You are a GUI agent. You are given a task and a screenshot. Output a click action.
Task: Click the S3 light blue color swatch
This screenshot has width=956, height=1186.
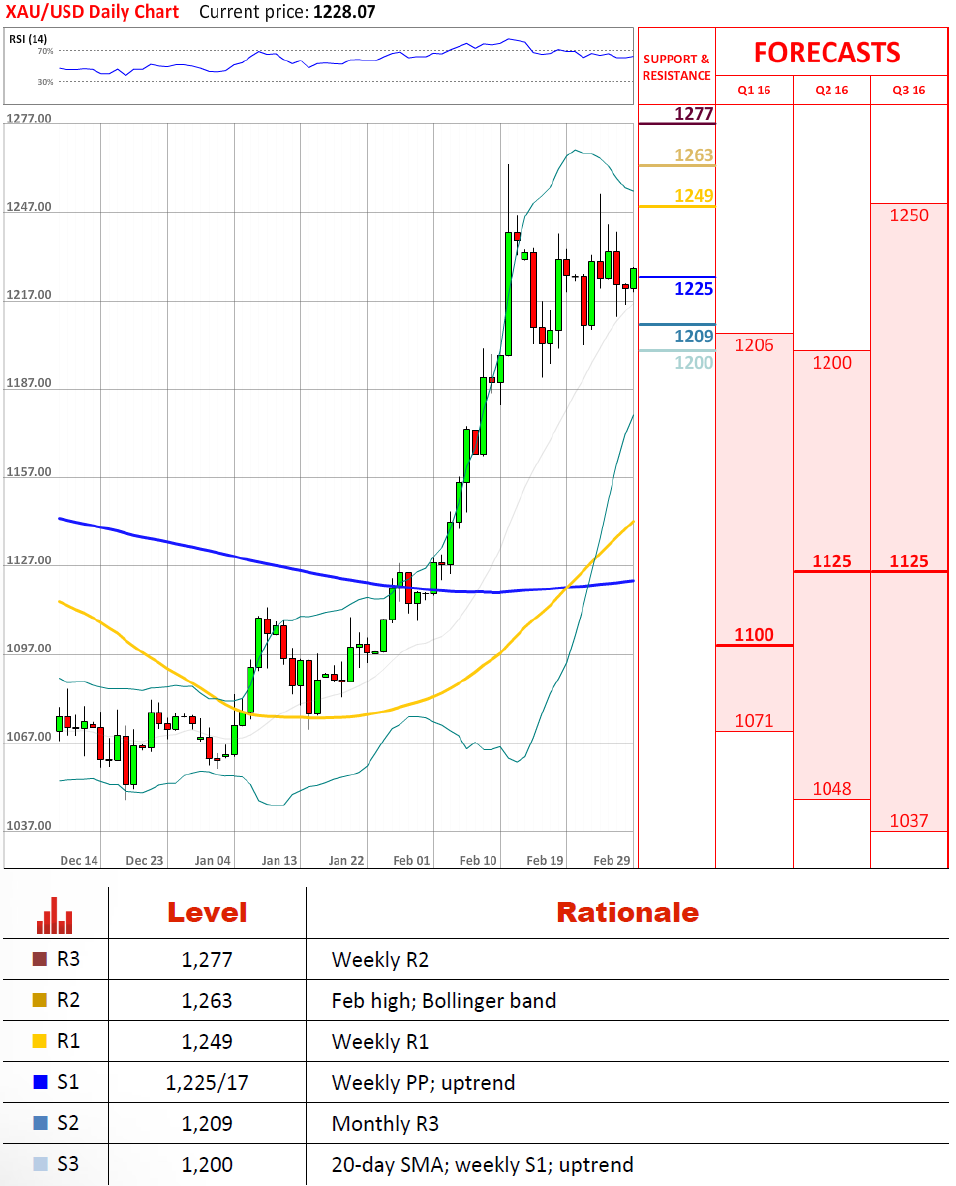tap(40, 1164)
